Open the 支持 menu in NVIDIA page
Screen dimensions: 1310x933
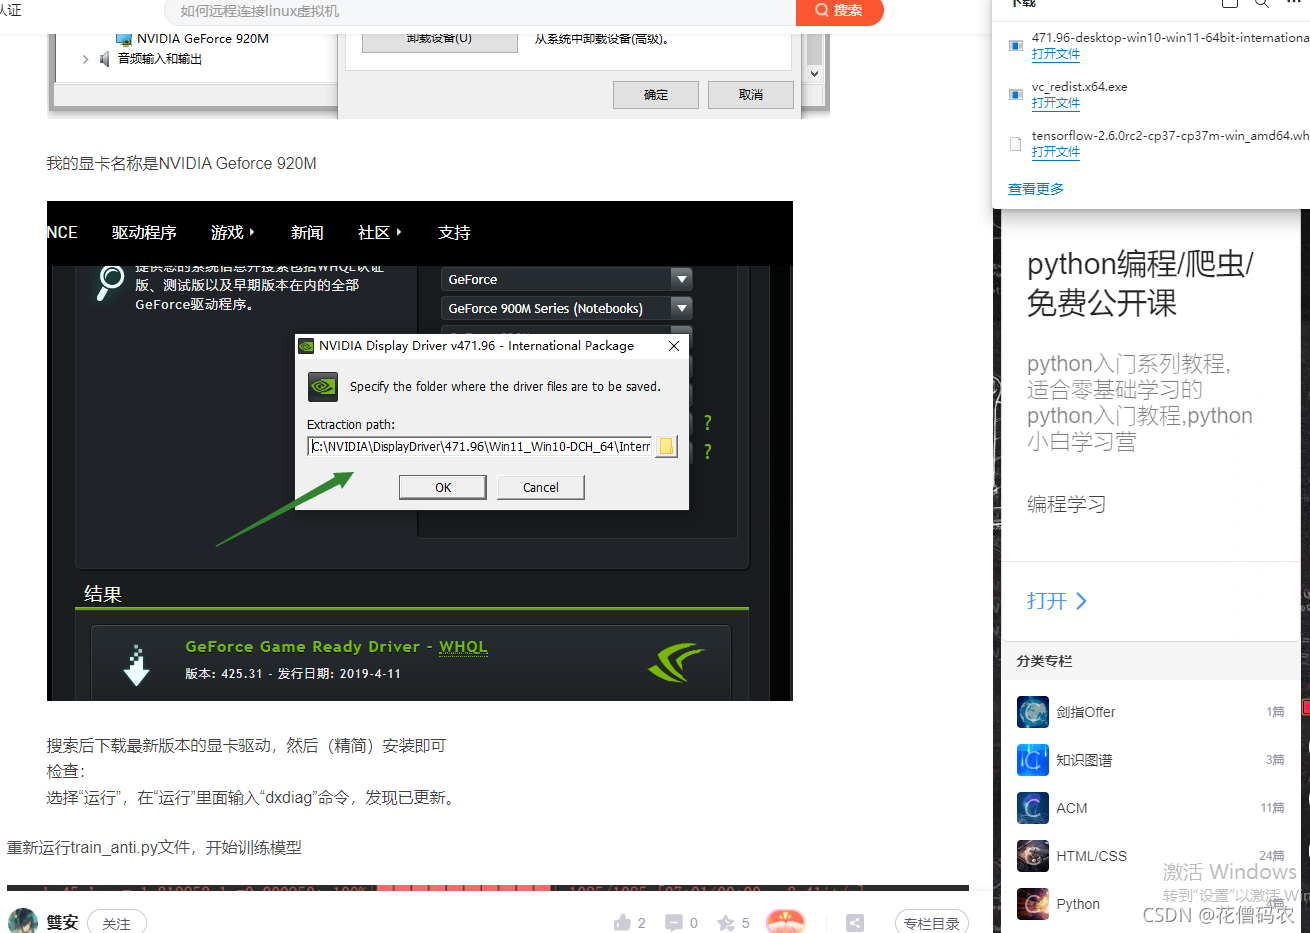pyautogui.click(x=454, y=232)
